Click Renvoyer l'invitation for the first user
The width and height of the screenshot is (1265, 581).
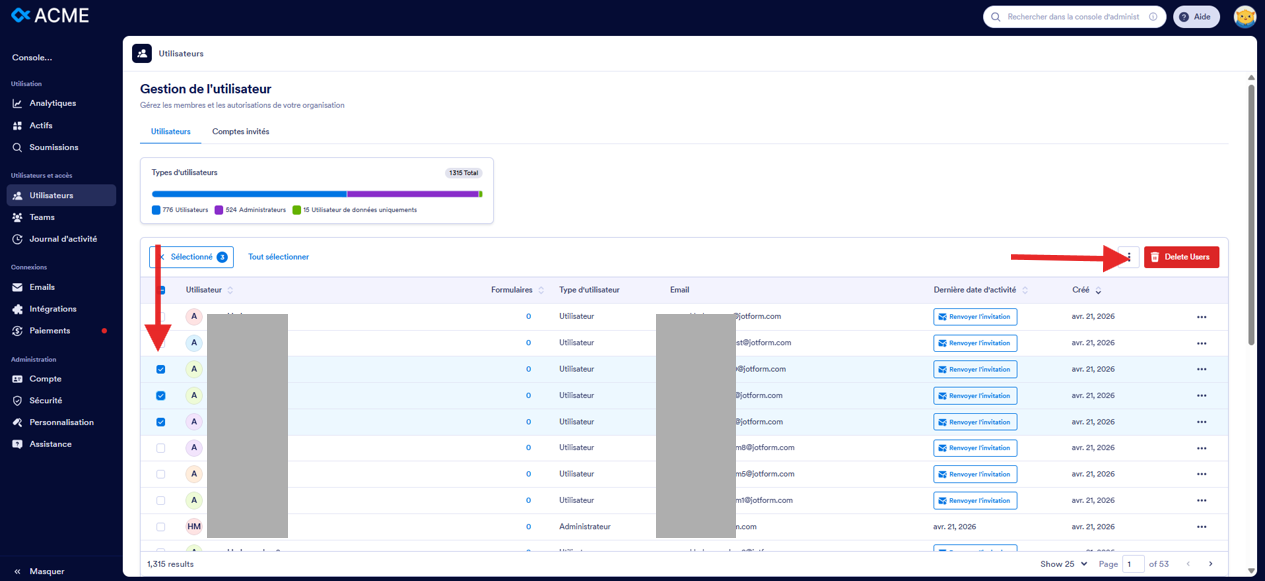[974, 316]
